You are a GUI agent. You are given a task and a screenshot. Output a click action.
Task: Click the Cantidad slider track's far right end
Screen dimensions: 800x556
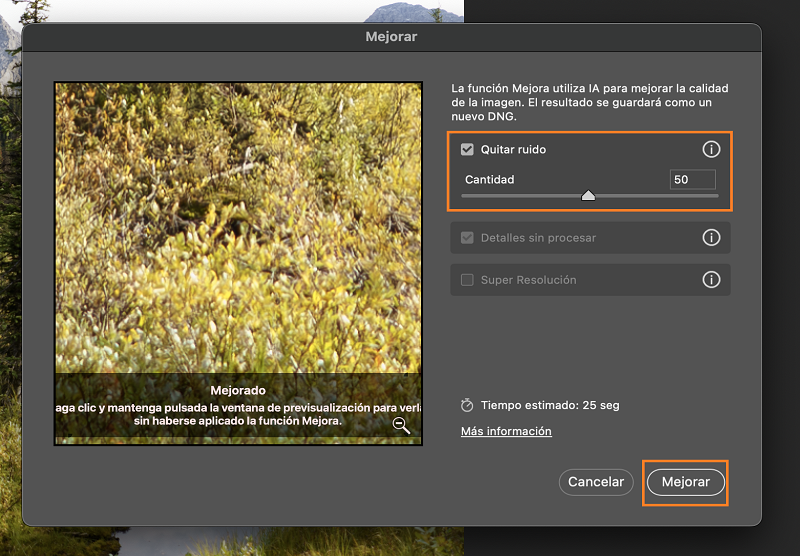[x=716, y=196]
